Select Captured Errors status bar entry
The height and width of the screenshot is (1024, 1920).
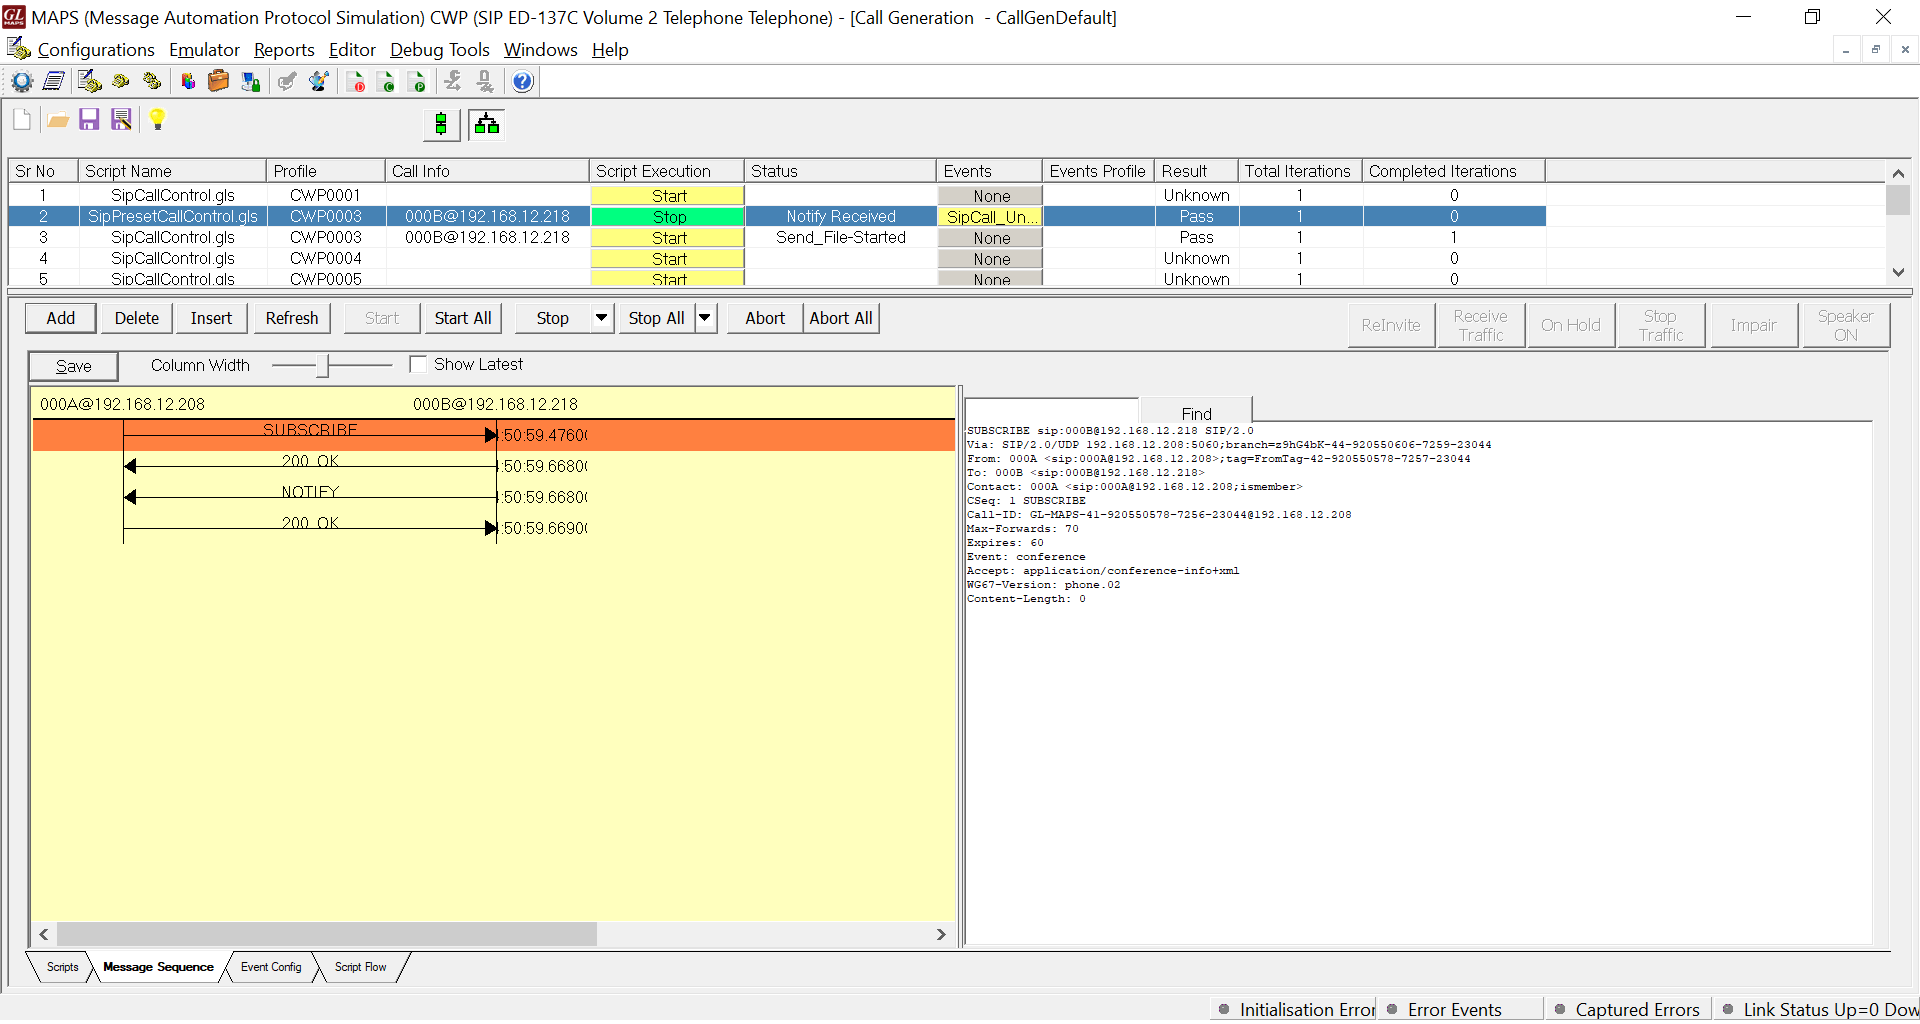coord(1628,1009)
